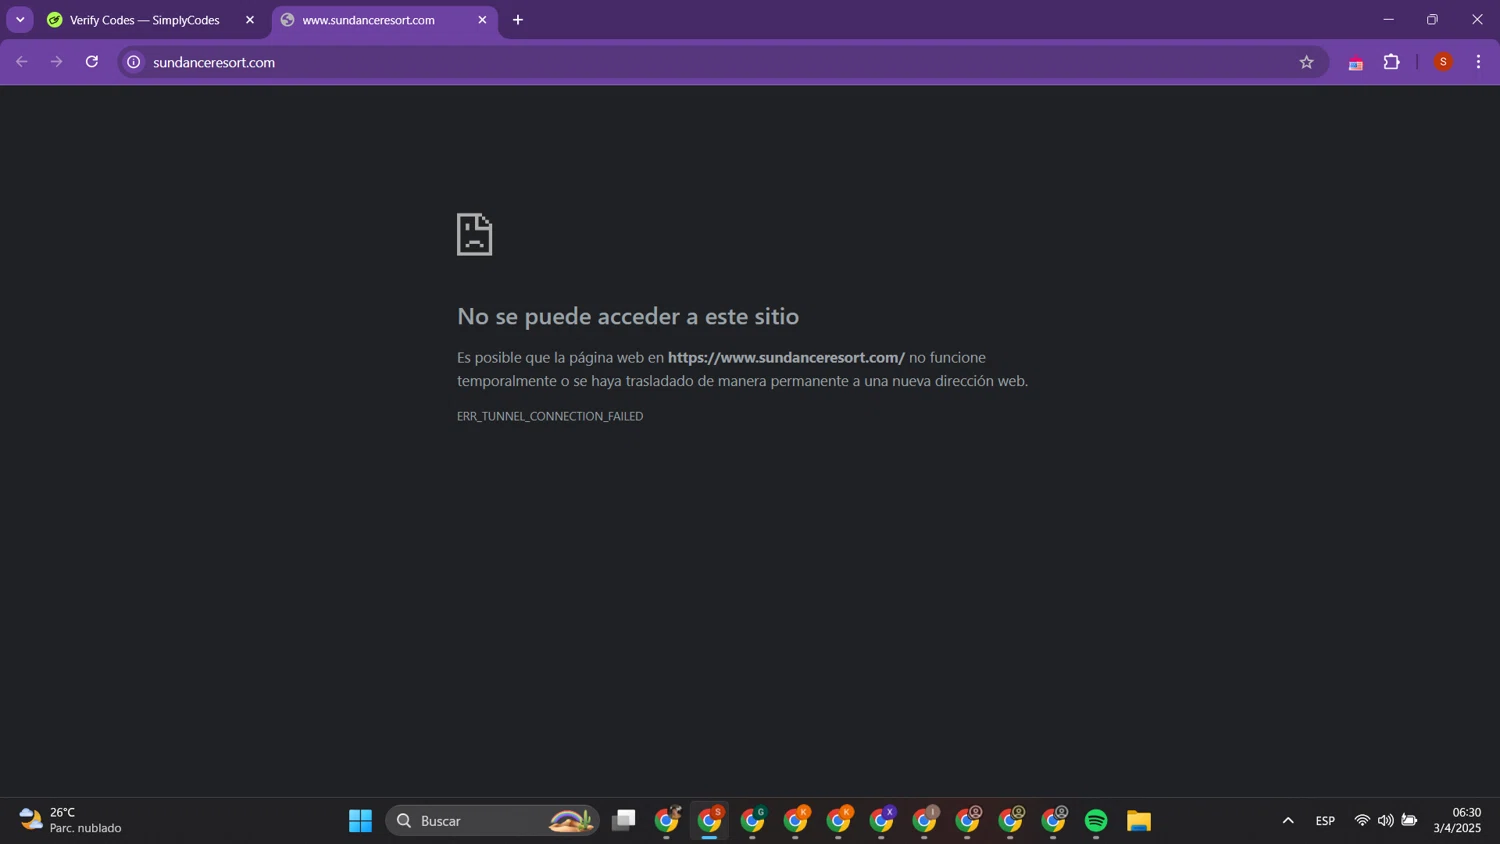The image size is (1500, 844).
Task: Open Spotify from the taskbar
Action: (1096, 821)
